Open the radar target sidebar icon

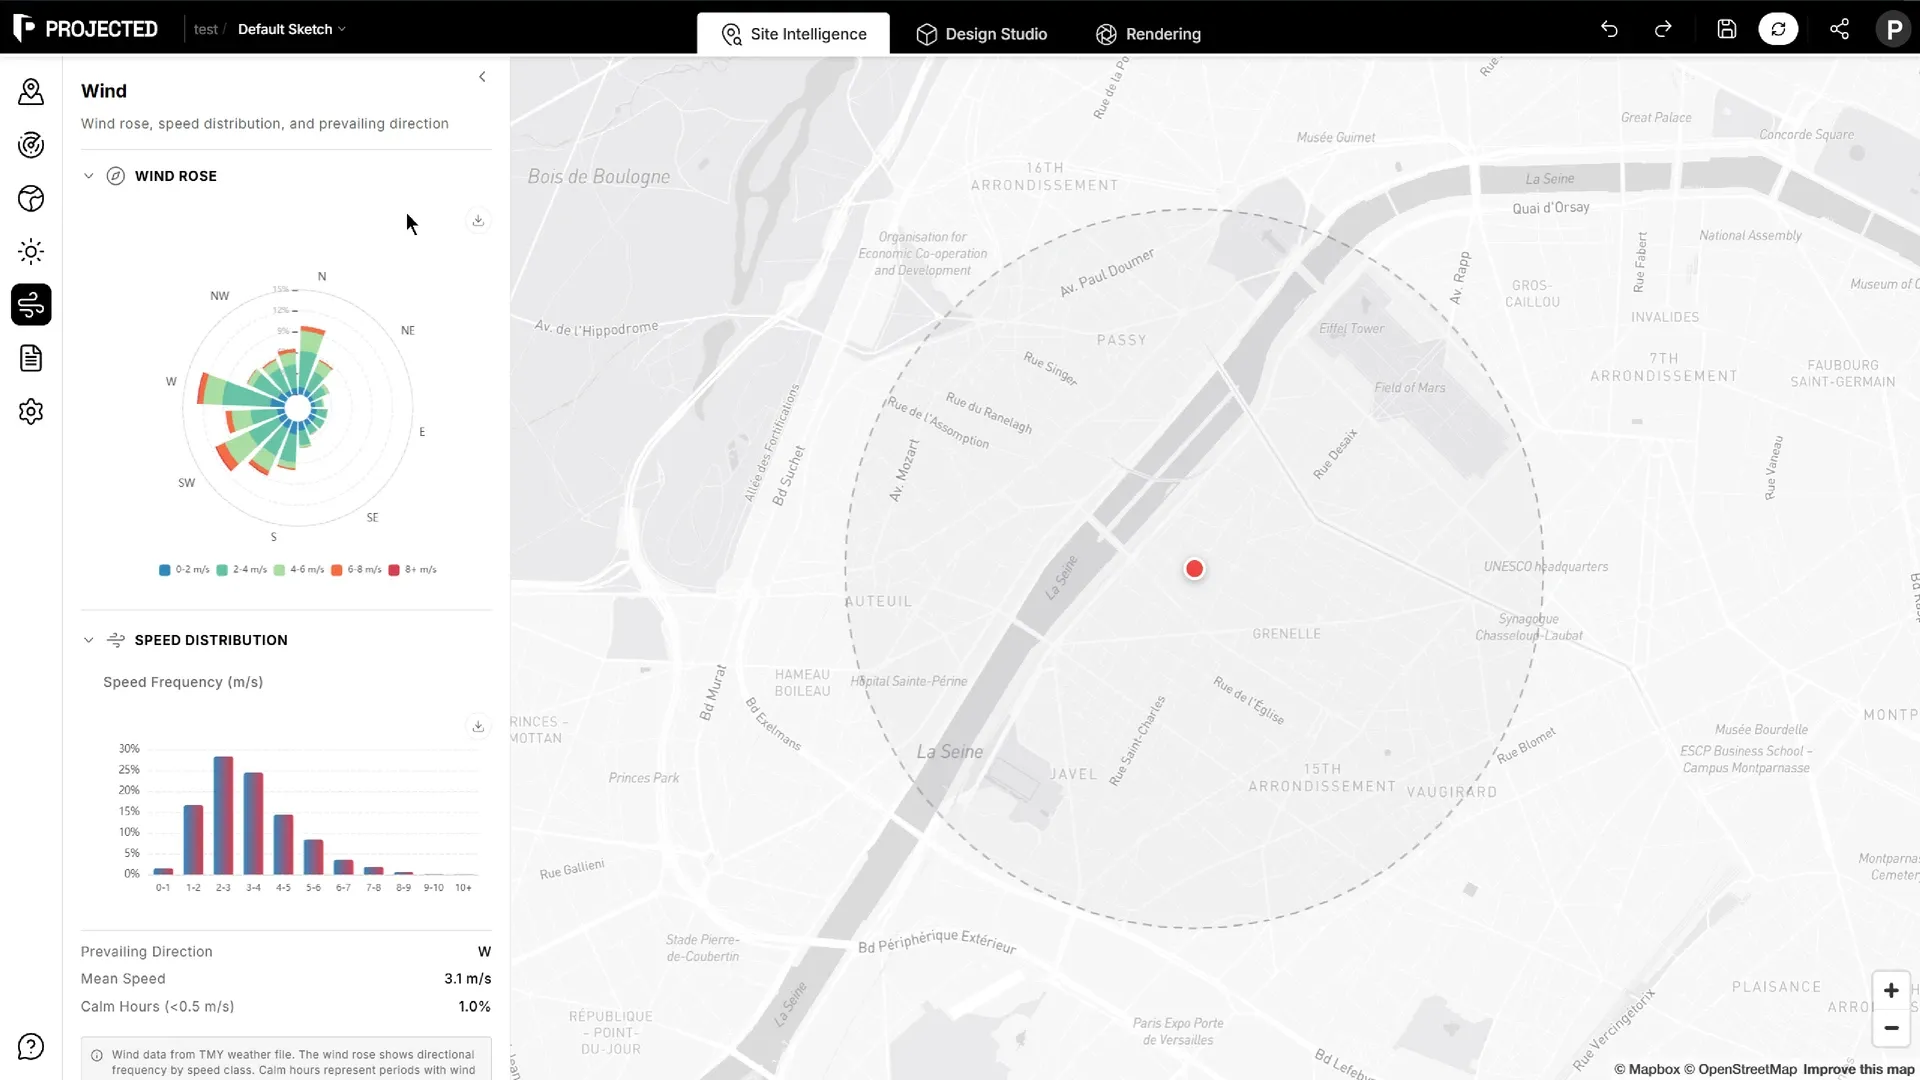(x=31, y=145)
